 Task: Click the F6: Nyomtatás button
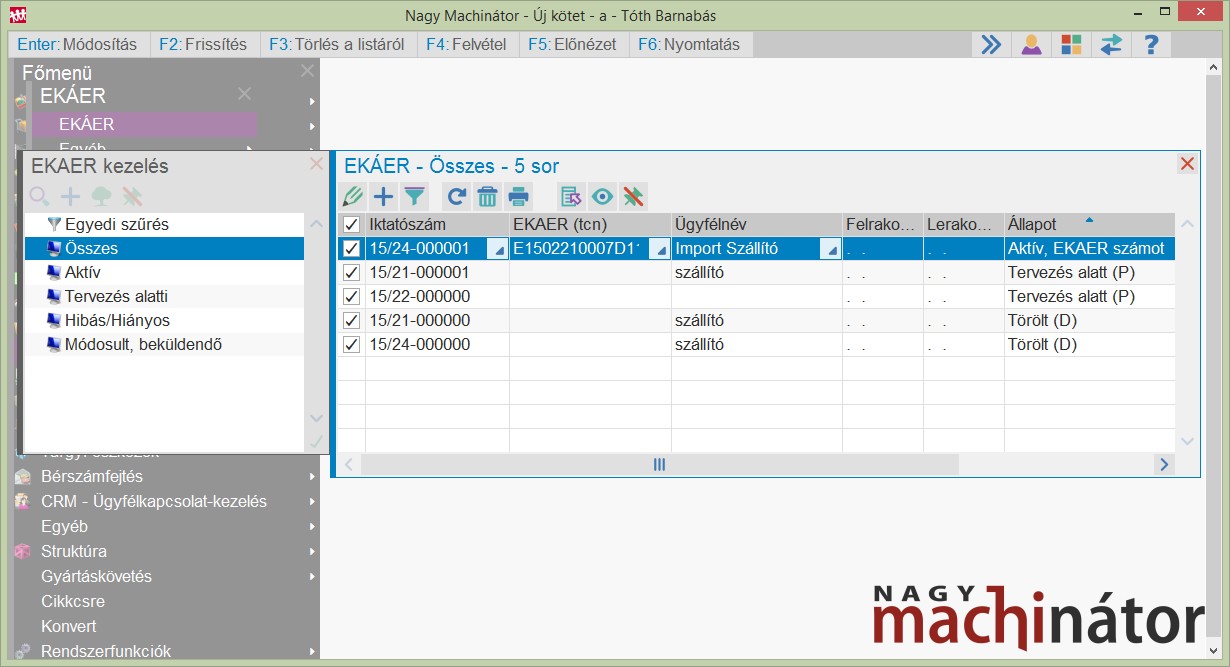click(x=691, y=44)
